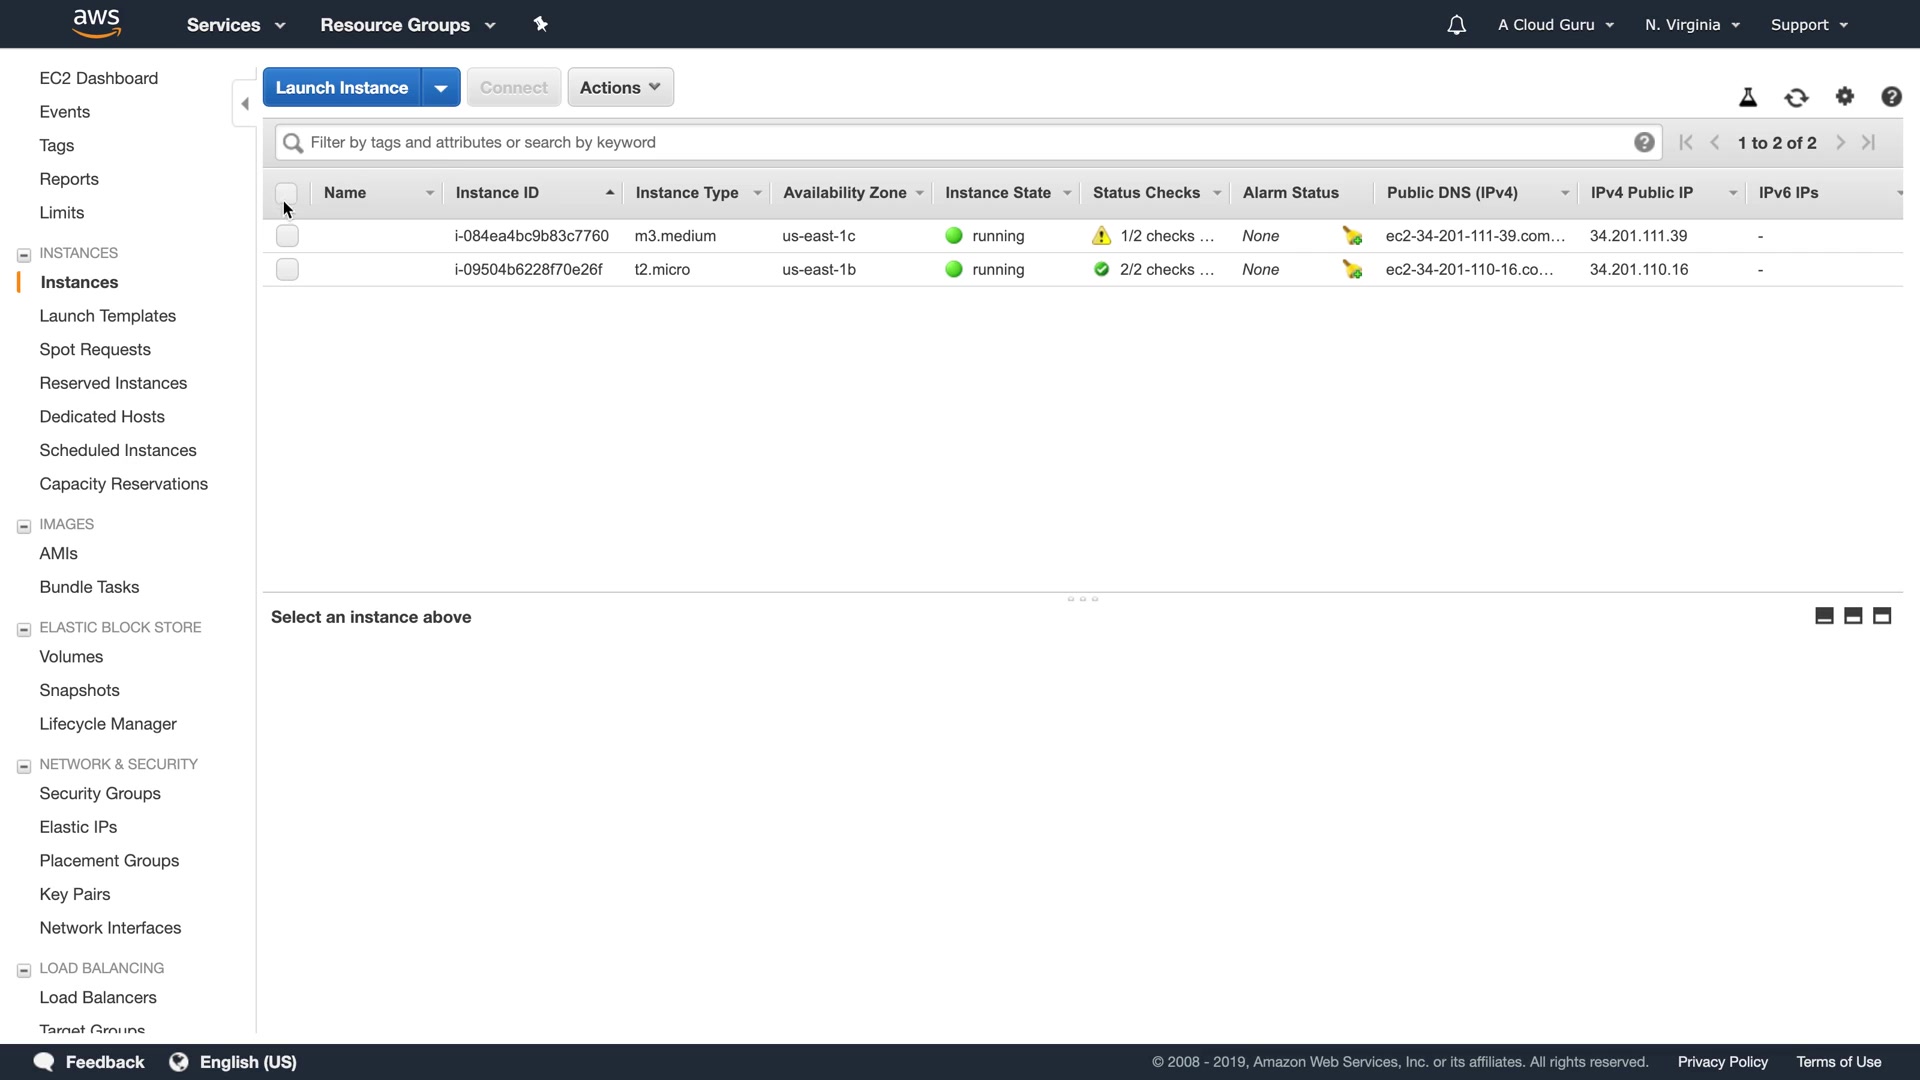This screenshot has height=1080, width=1920.
Task: Open the settings gear for table preferences
Action: point(1845,96)
